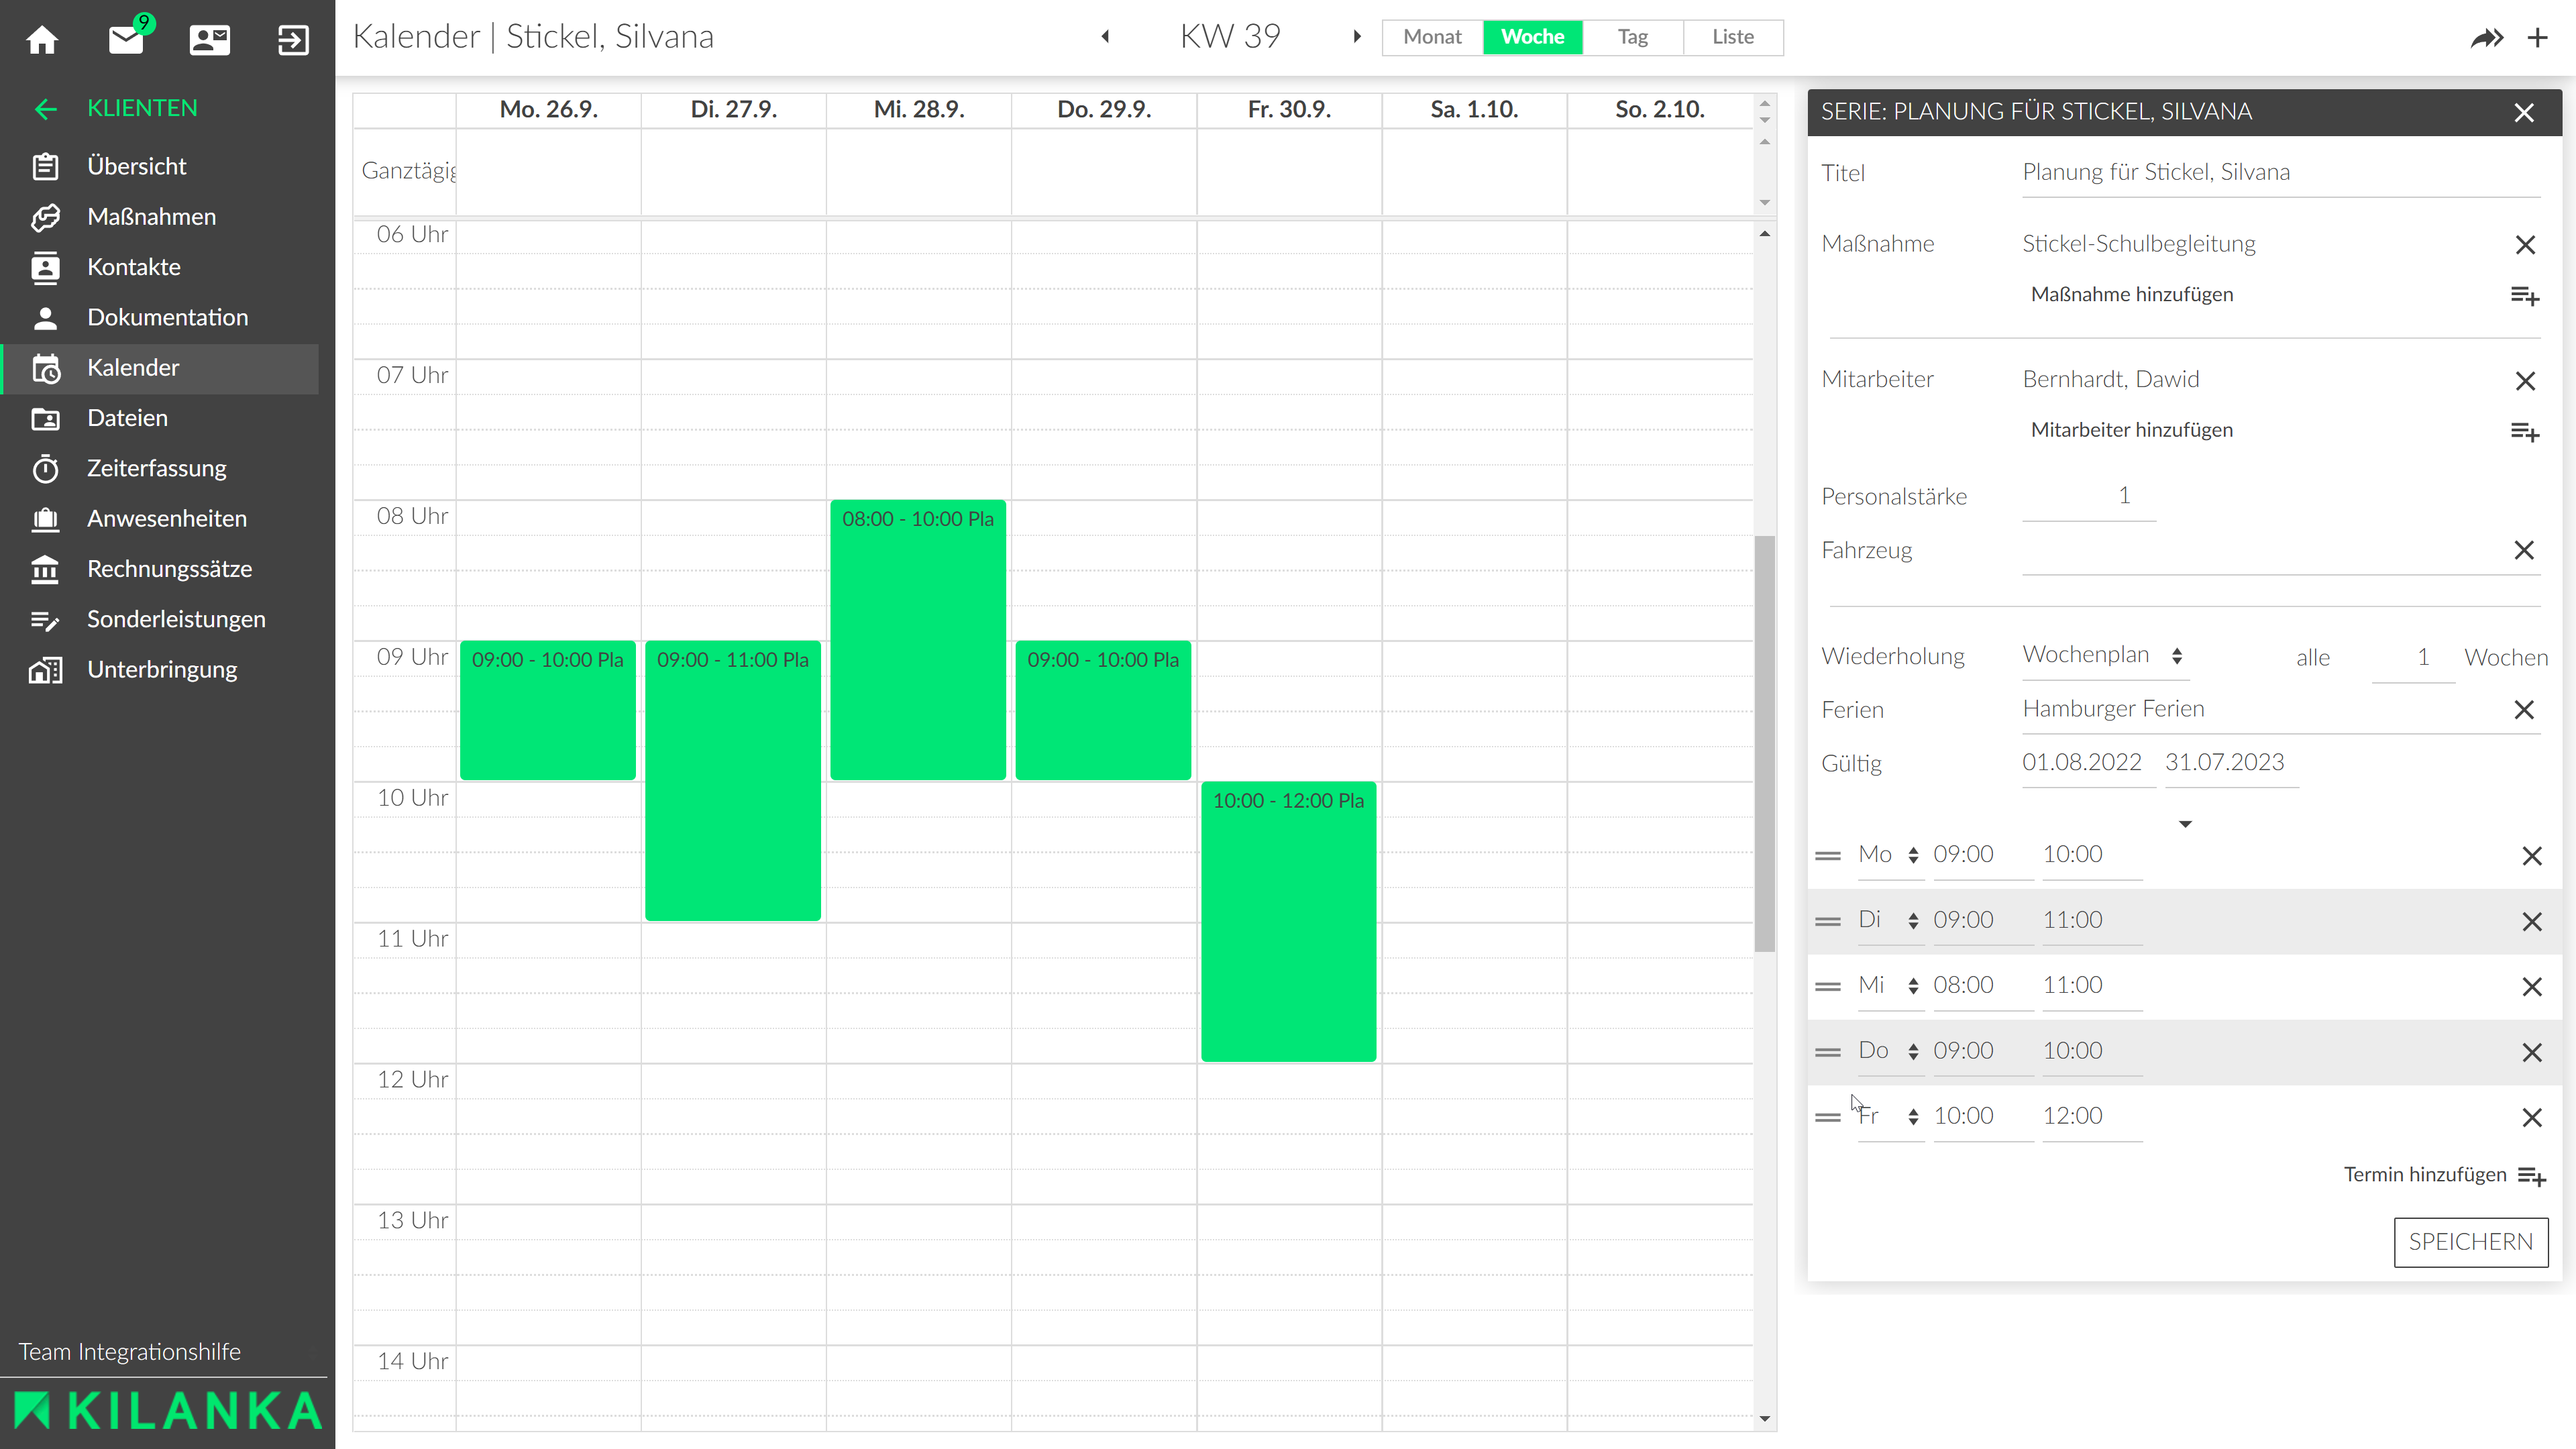The image size is (2576, 1449).
Task: Switch calendar to Woche view
Action: coord(1532,37)
